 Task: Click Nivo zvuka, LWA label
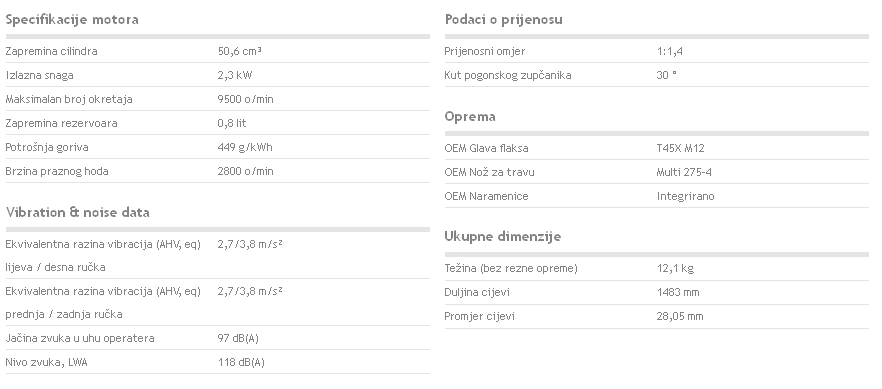[x=47, y=363]
